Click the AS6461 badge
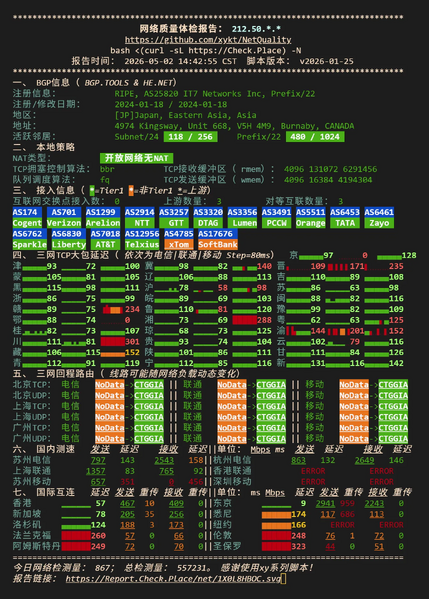 tap(379, 212)
